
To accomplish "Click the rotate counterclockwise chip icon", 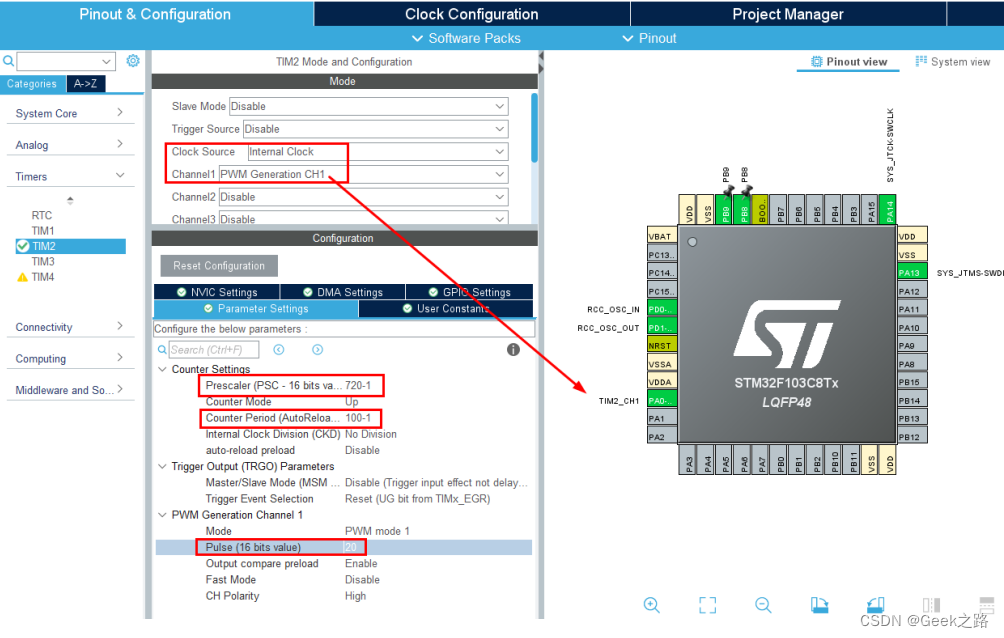I will pos(875,605).
